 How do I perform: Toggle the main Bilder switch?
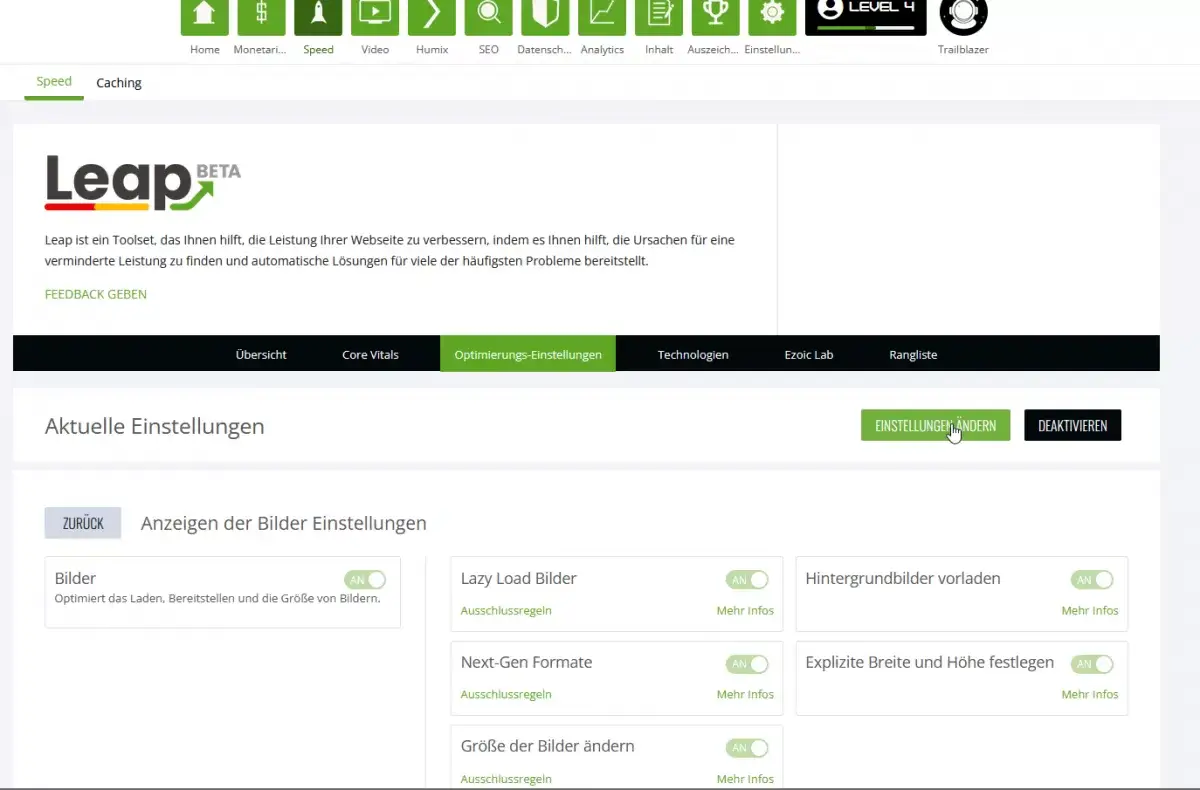click(x=365, y=580)
